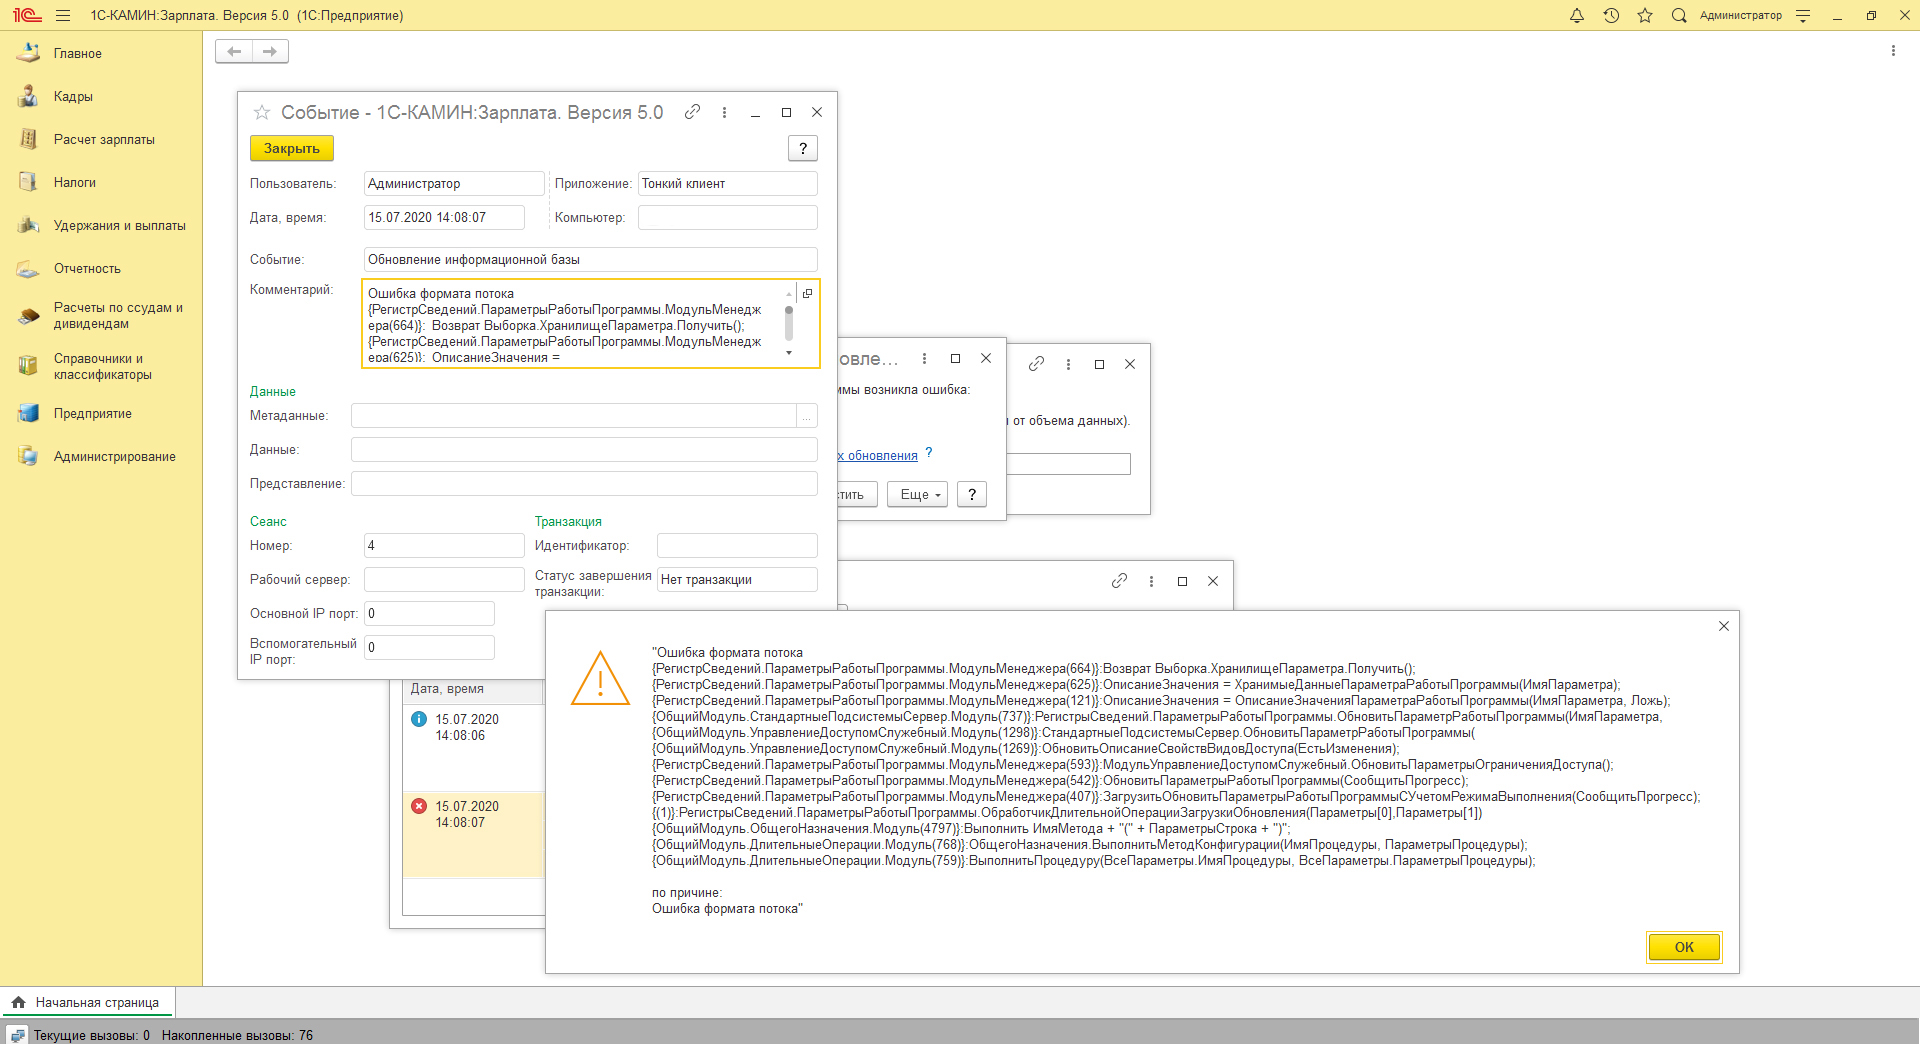Screen dimensions: 1920x1044
Task: Open service settings icon next to Администратор
Action: pyautogui.click(x=1803, y=15)
